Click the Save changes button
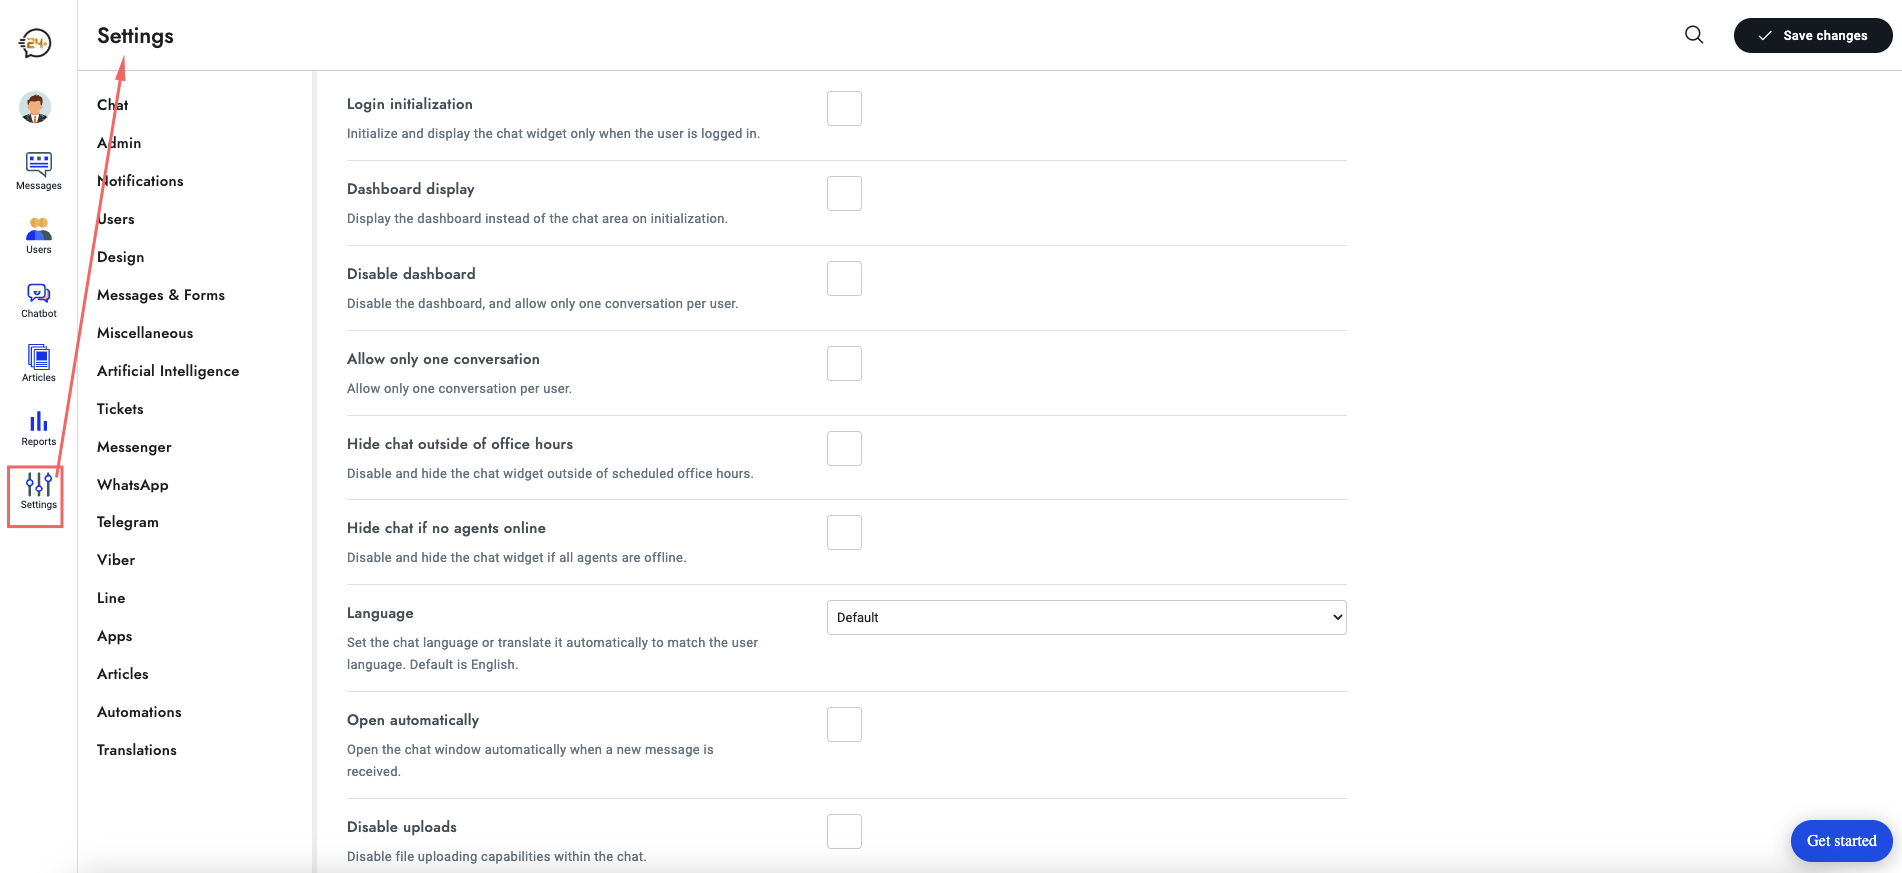 pyautogui.click(x=1813, y=35)
